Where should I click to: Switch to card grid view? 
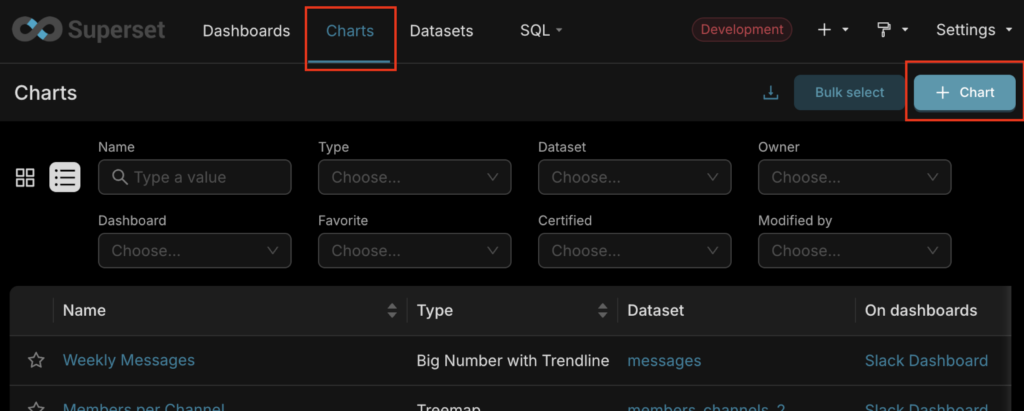tap(26, 178)
